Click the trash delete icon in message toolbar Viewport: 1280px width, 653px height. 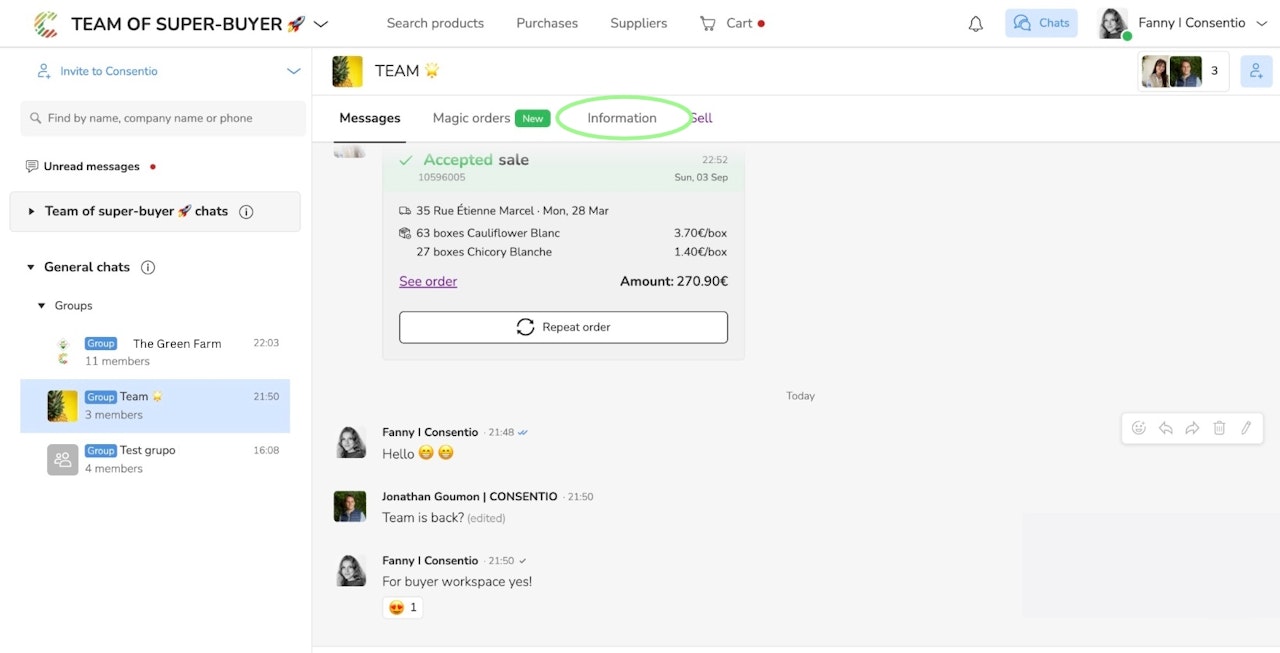coord(1219,428)
